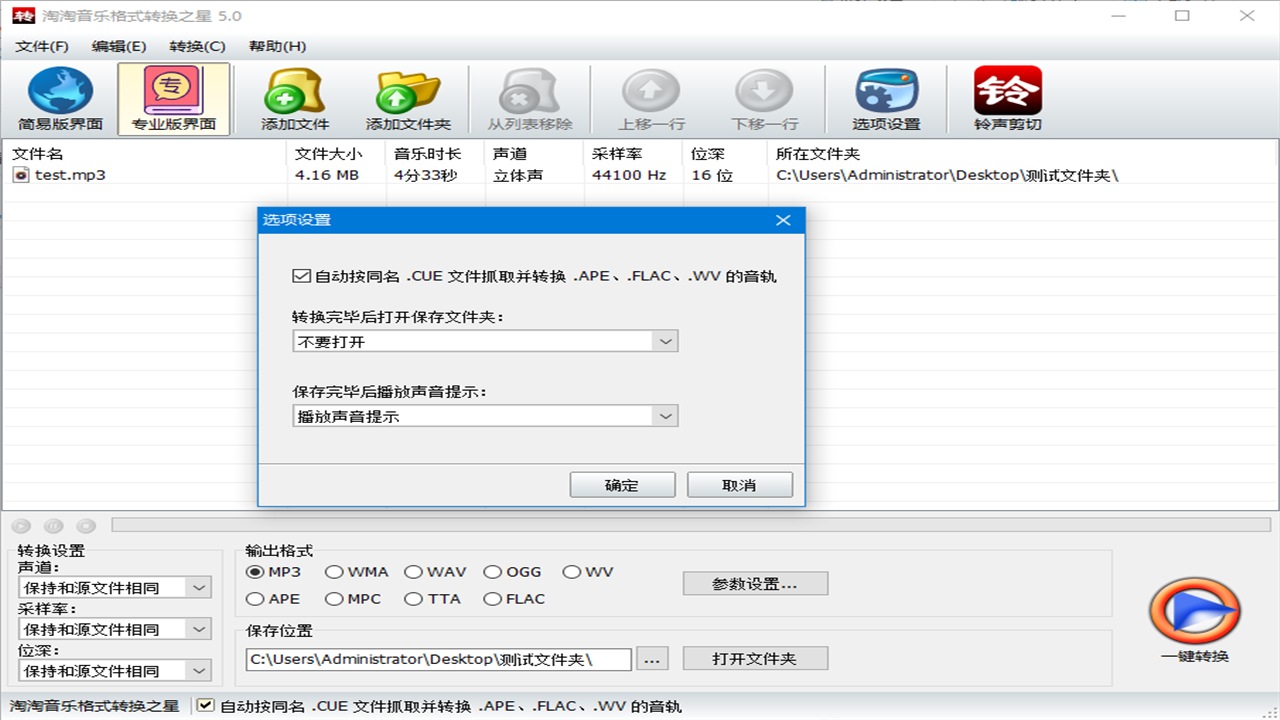1280x720 pixels.
Task: Click the test.mp3 file icon in list
Action: (x=21, y=175)
